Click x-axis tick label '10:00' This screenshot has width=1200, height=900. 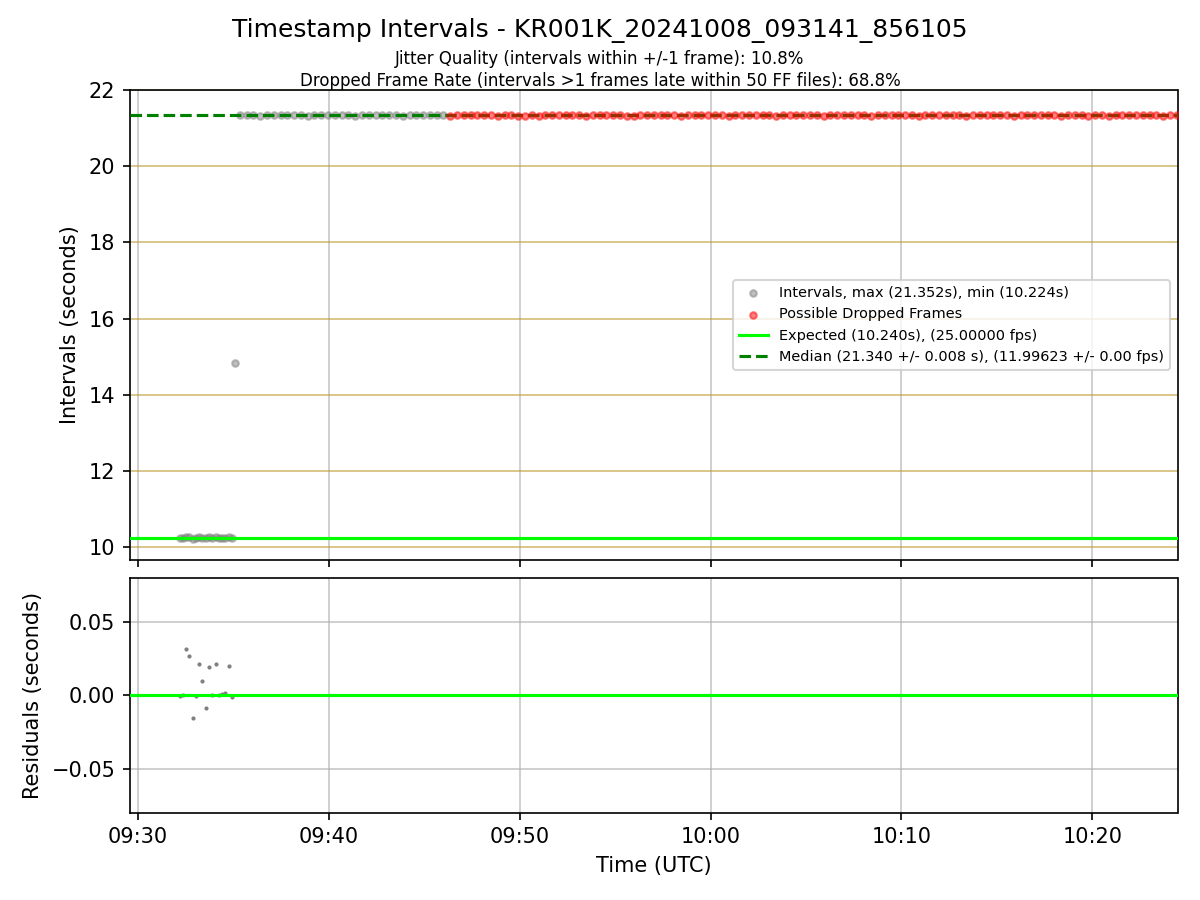(711, 834)
